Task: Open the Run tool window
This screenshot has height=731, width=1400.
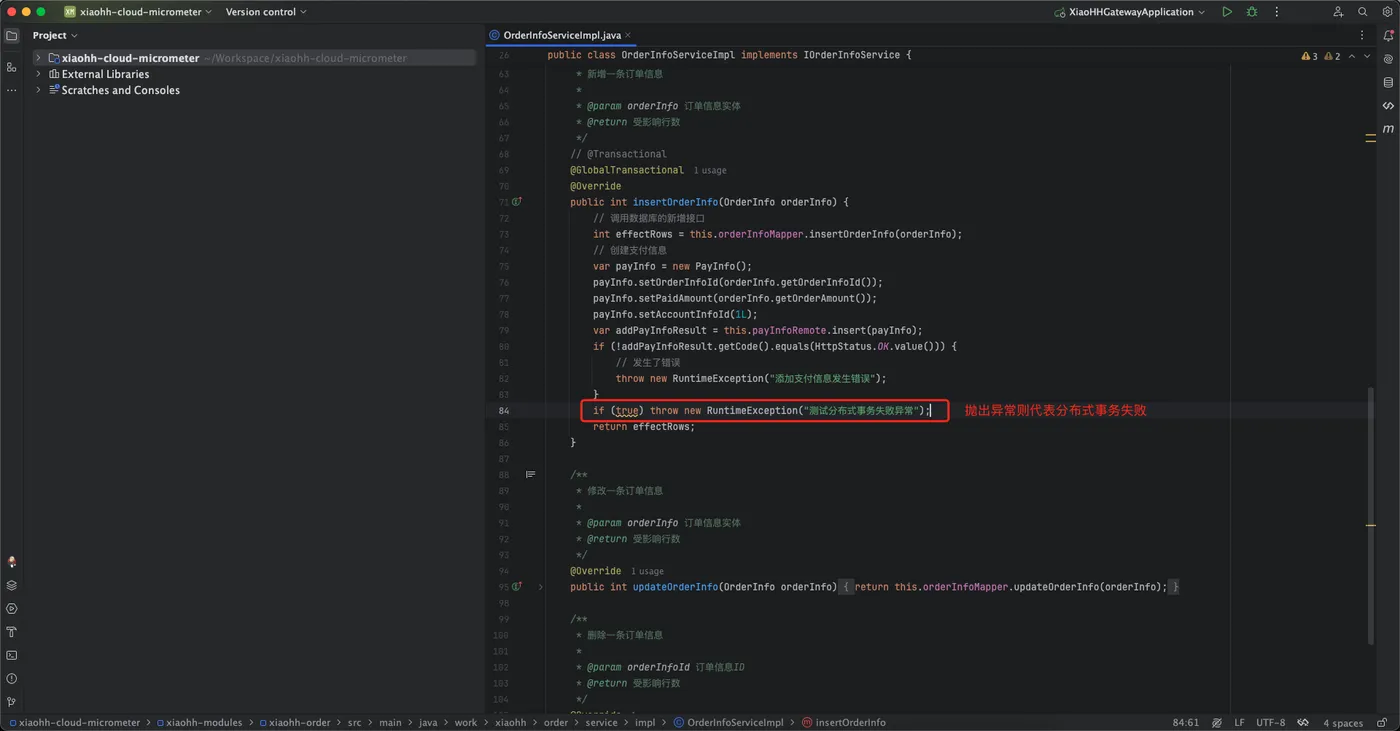Action: tap(12, 608)
